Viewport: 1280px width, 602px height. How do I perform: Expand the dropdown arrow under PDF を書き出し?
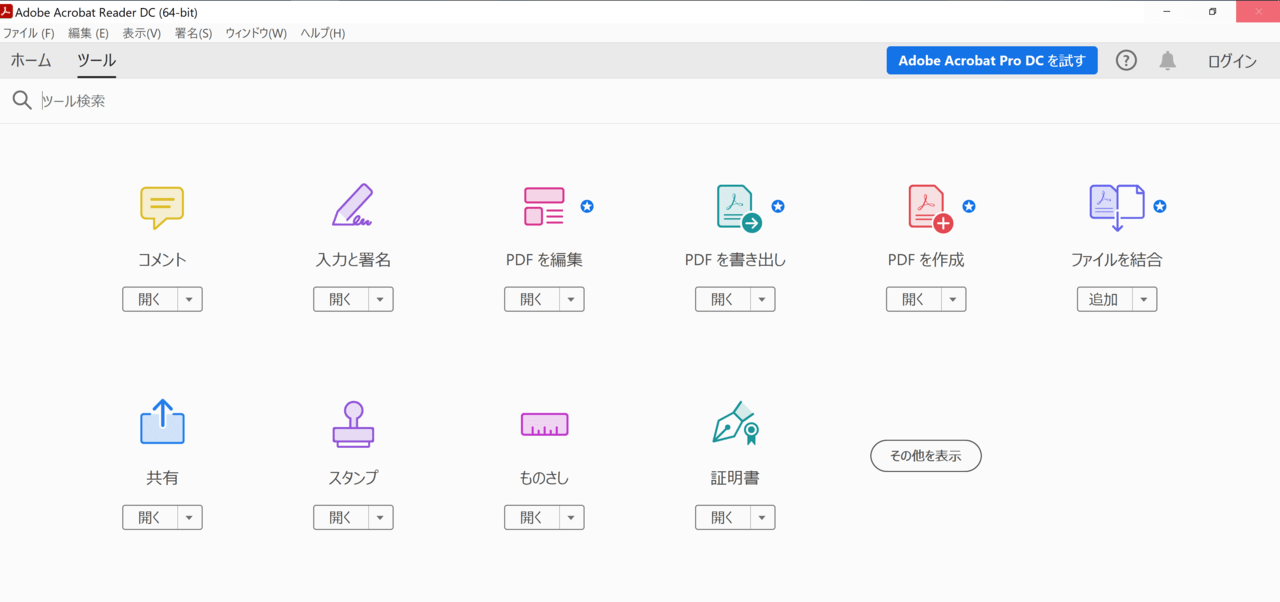pos(763,299)
